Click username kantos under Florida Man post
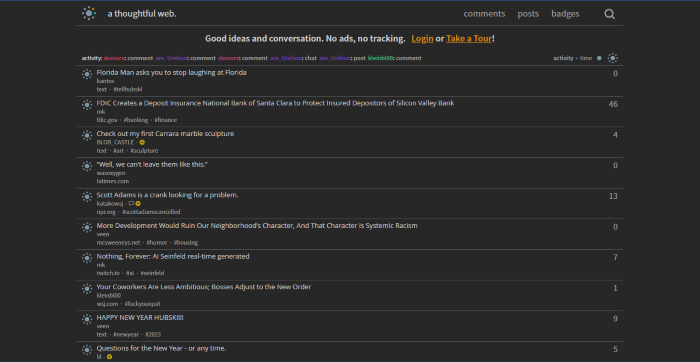Viewport: 700px width, 363px height. point(105,81)
